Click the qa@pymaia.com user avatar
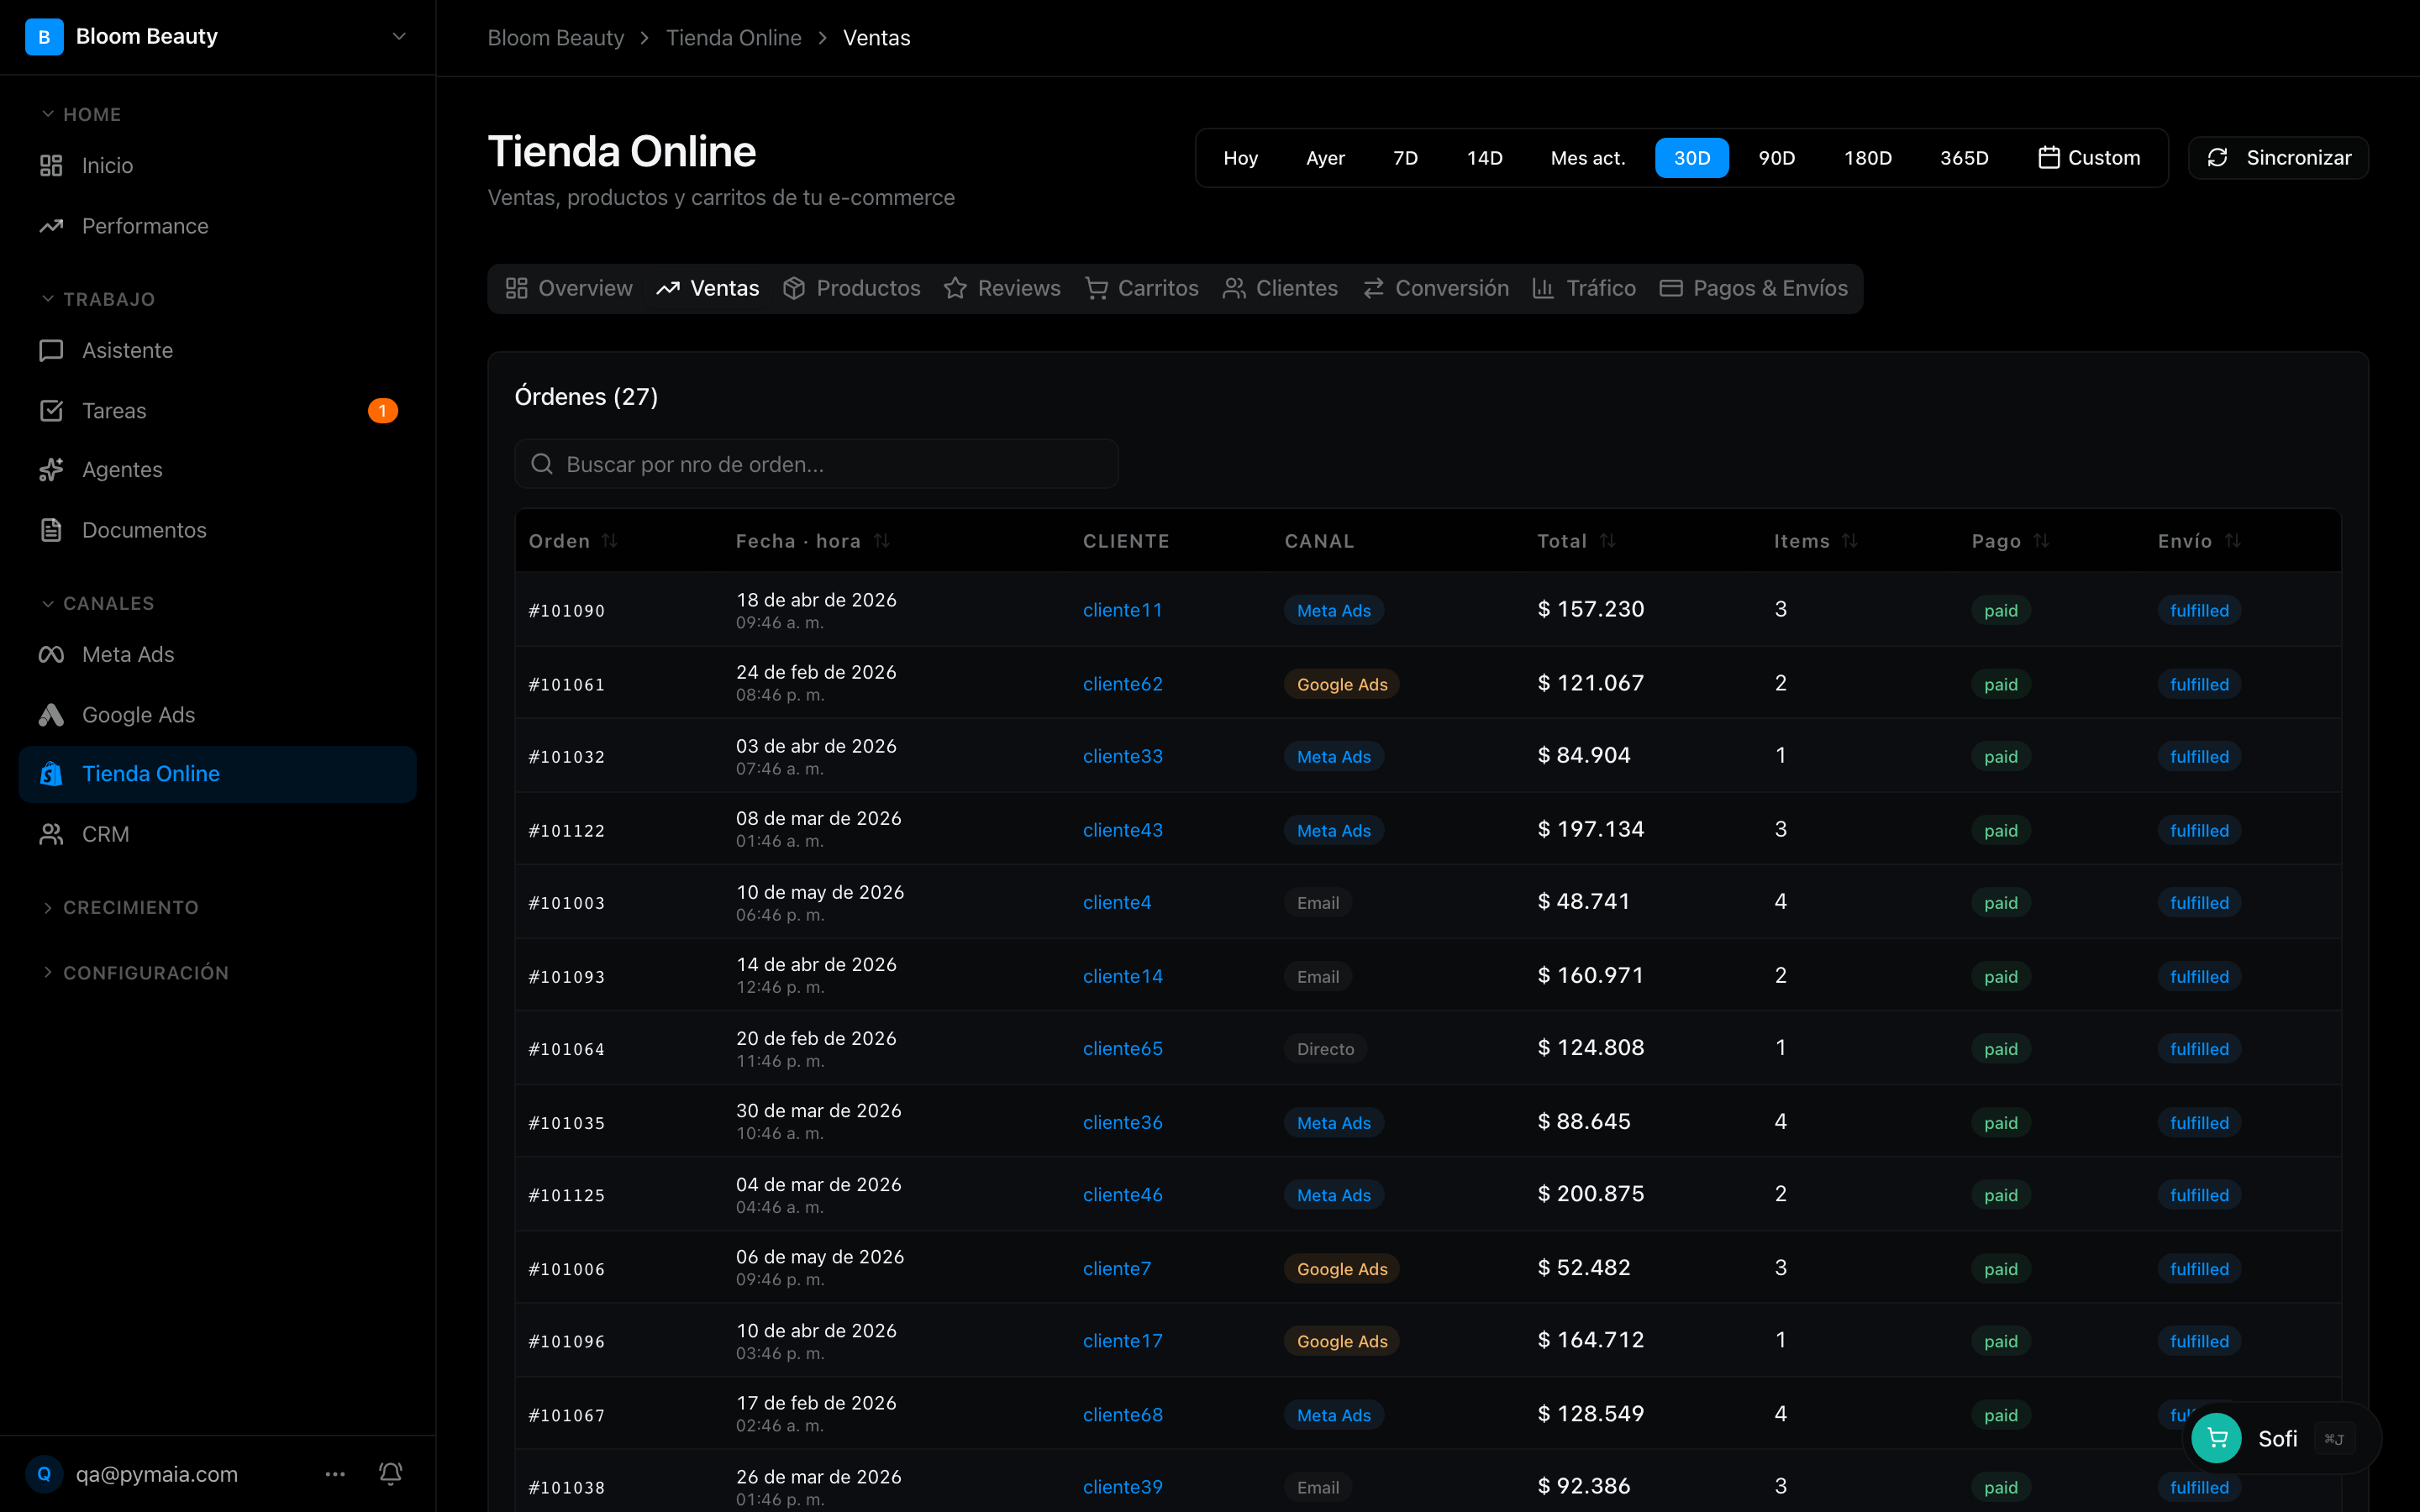Image resolution: width=2420 pixels, height=1512 pixels. pos(44,1474)
